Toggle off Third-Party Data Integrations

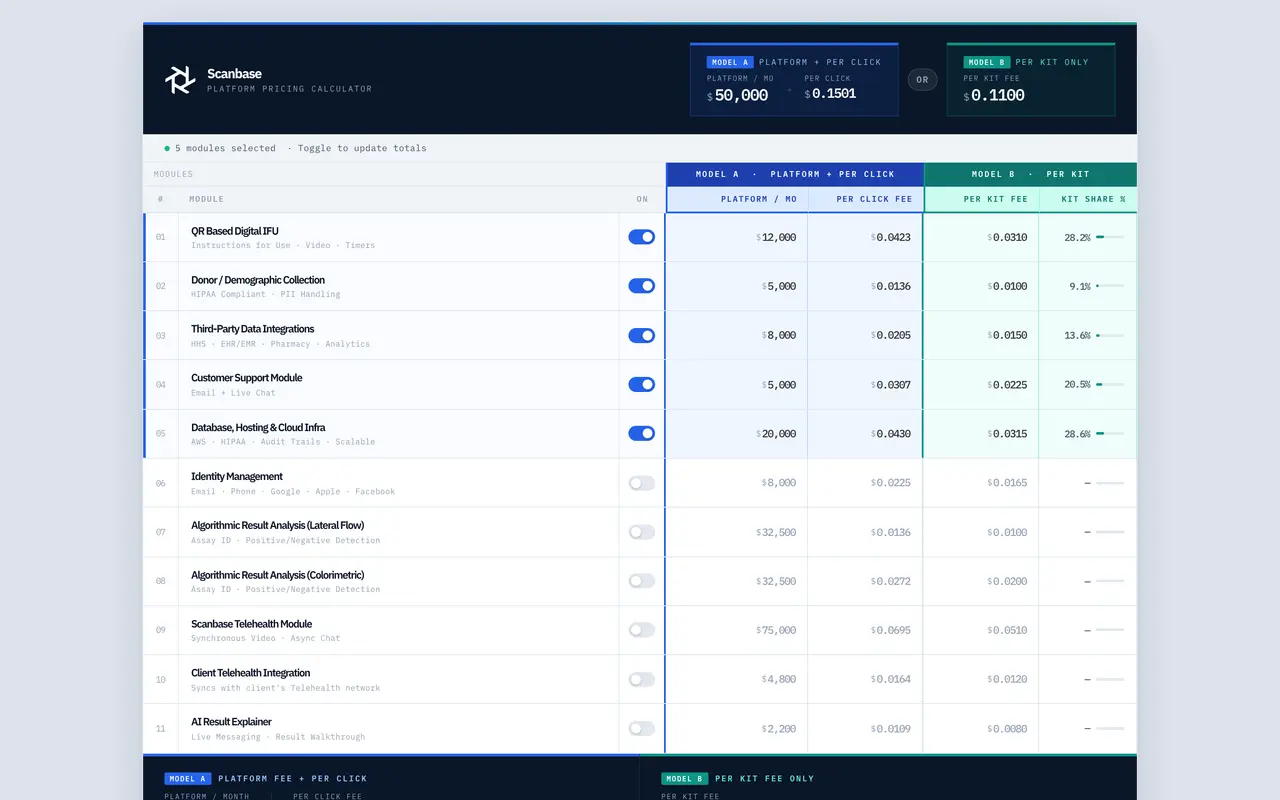641,335
